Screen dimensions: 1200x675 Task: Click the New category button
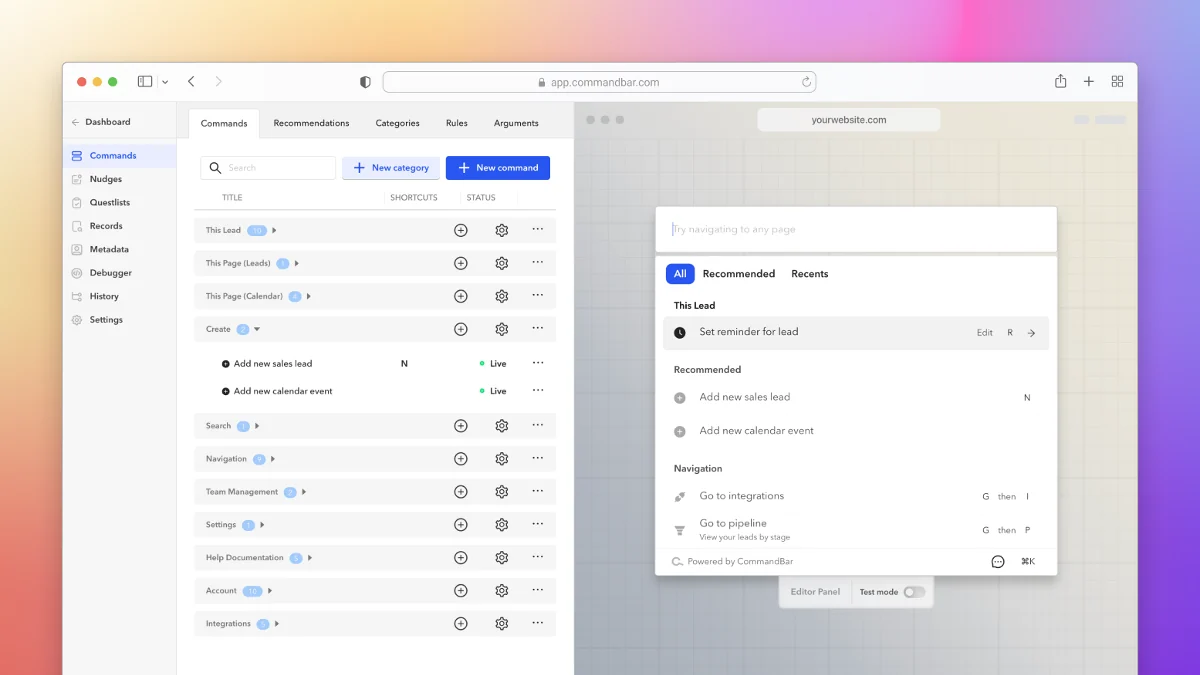(391, 168)
